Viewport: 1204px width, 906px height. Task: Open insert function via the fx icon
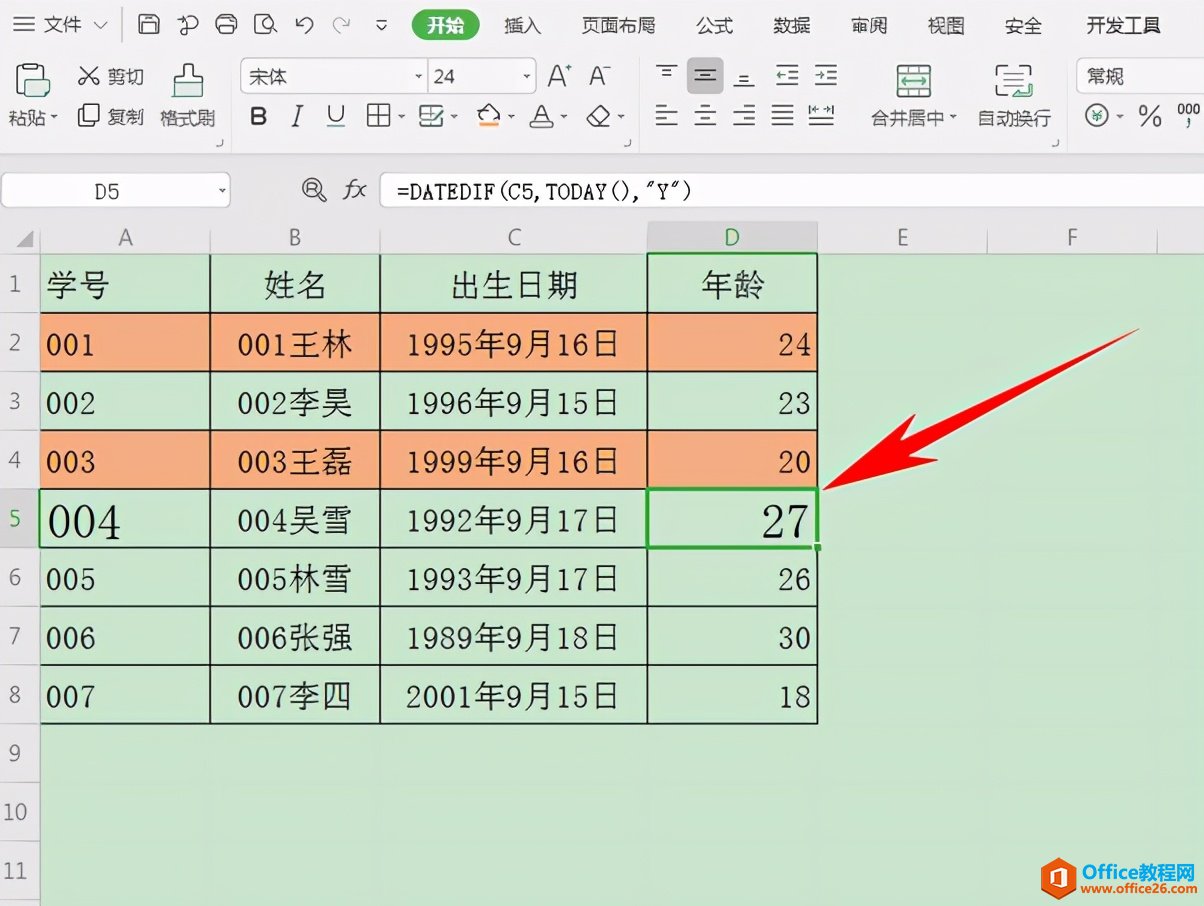(x=354, y=190)
